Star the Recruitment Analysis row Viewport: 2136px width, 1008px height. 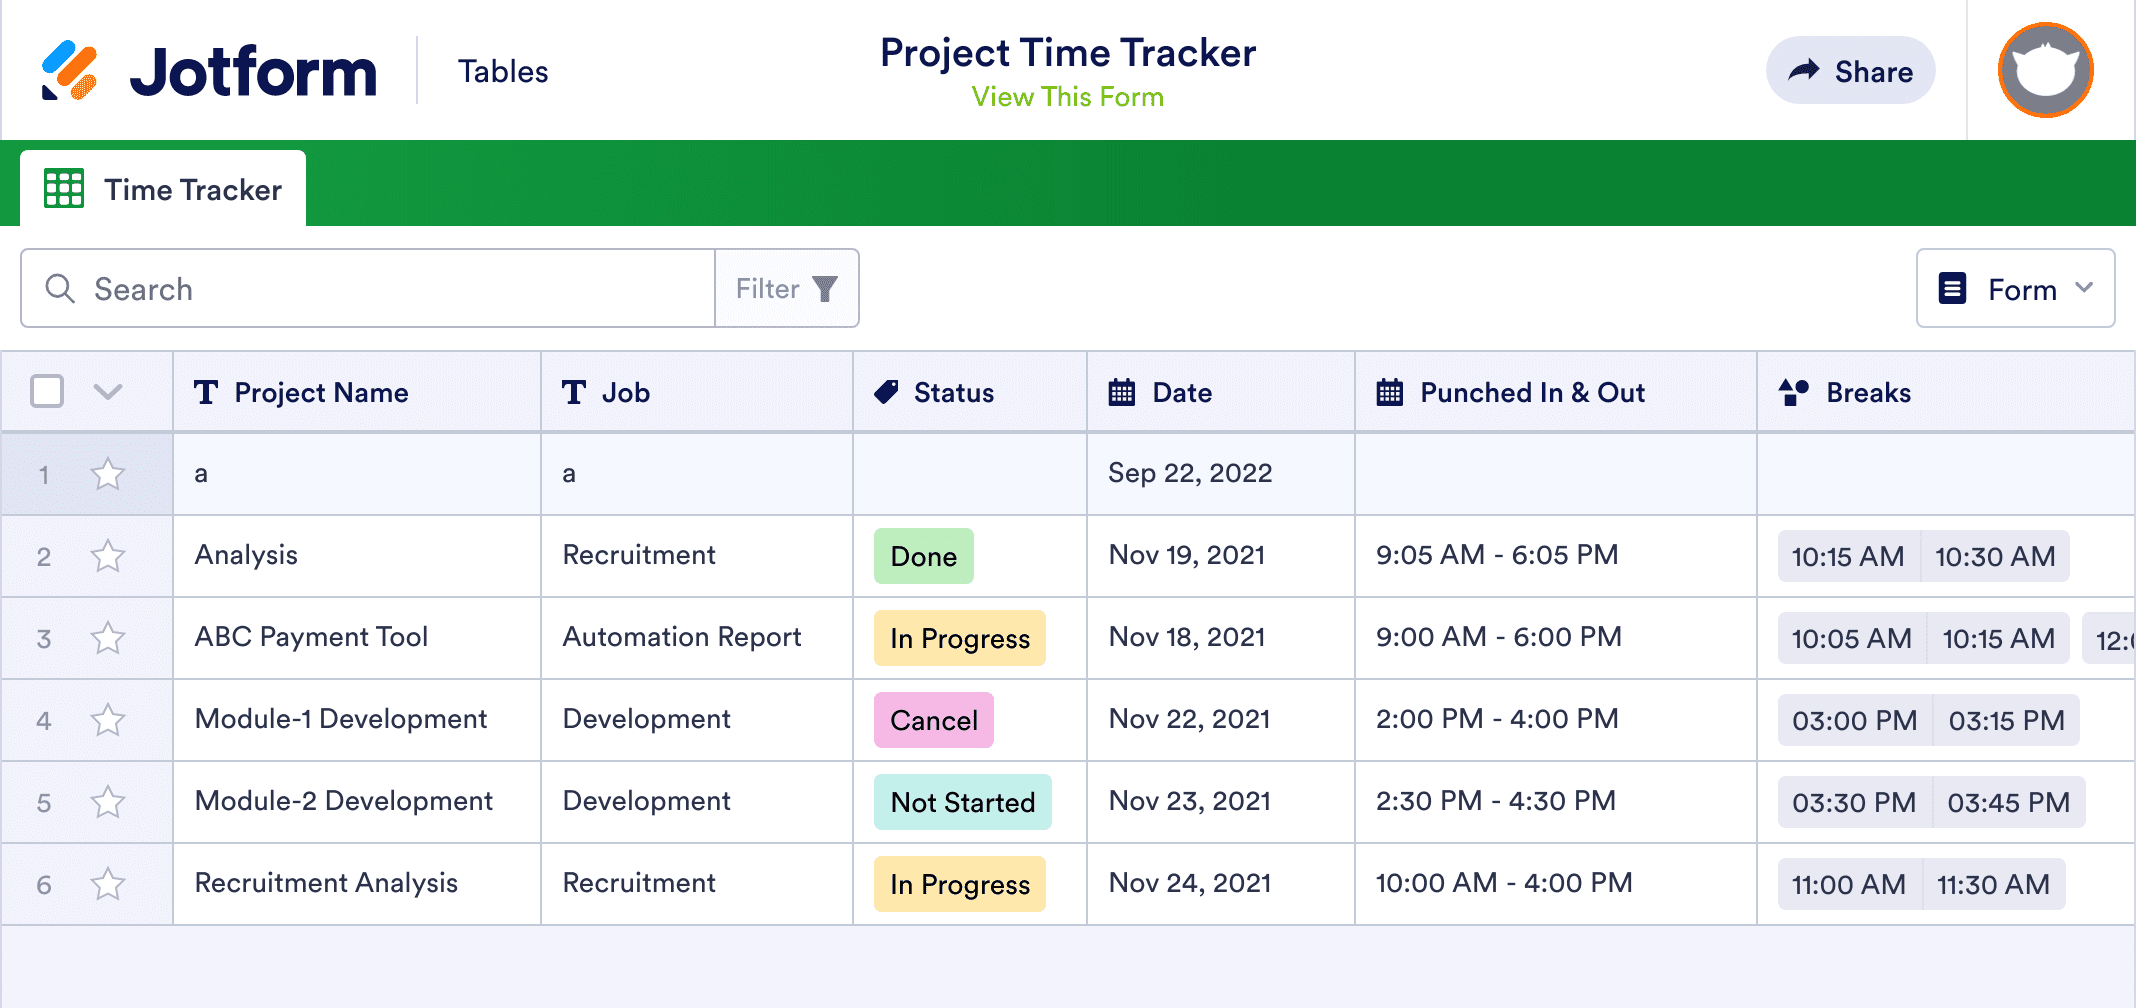(x=108, y=884)
